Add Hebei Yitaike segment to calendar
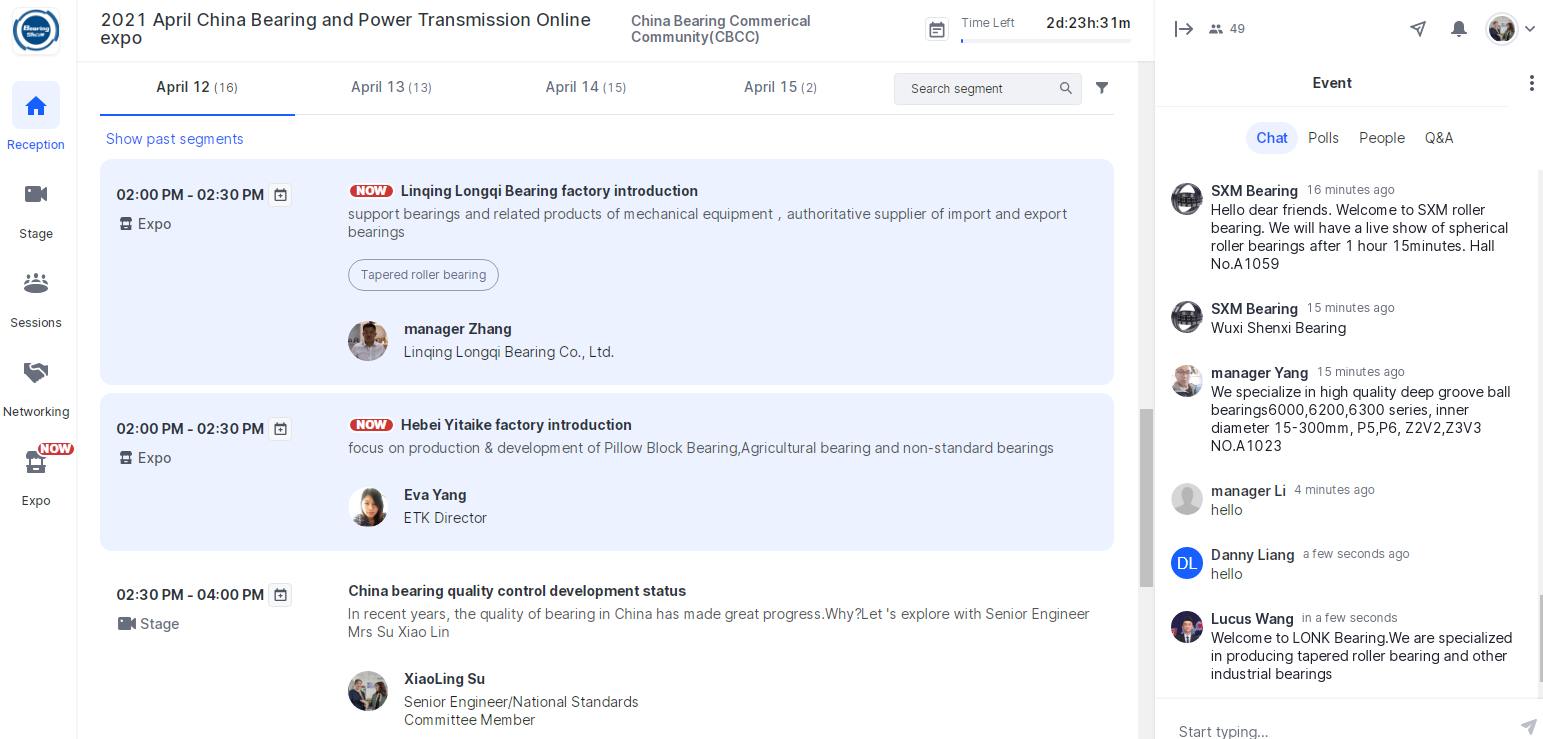 (281, 429)
